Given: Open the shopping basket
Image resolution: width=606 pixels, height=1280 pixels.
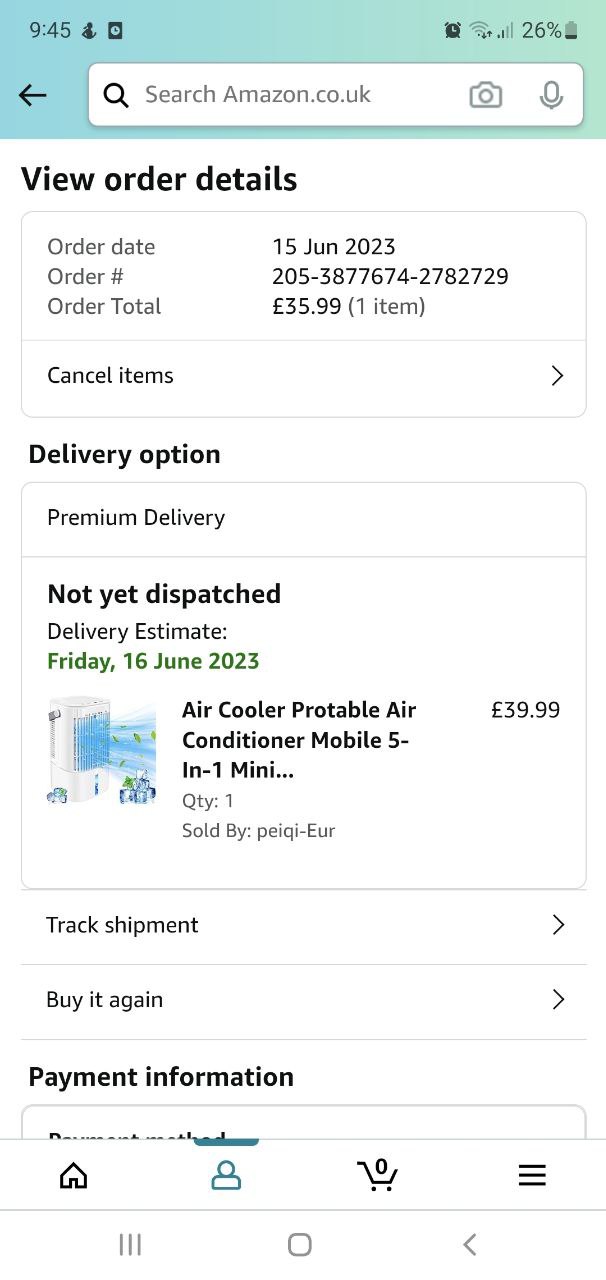Looking at the screenshot, I should point(378,1175).
